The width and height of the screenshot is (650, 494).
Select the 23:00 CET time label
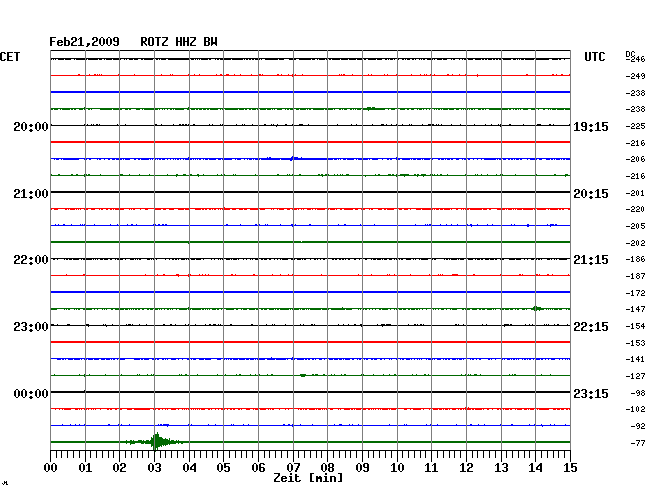point(31,327)
